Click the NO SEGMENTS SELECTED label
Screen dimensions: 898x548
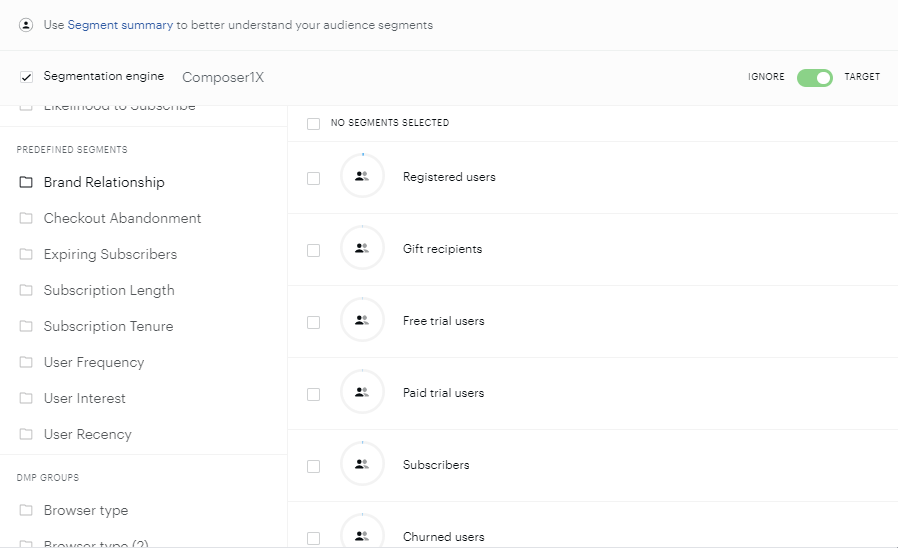[390, 123]
